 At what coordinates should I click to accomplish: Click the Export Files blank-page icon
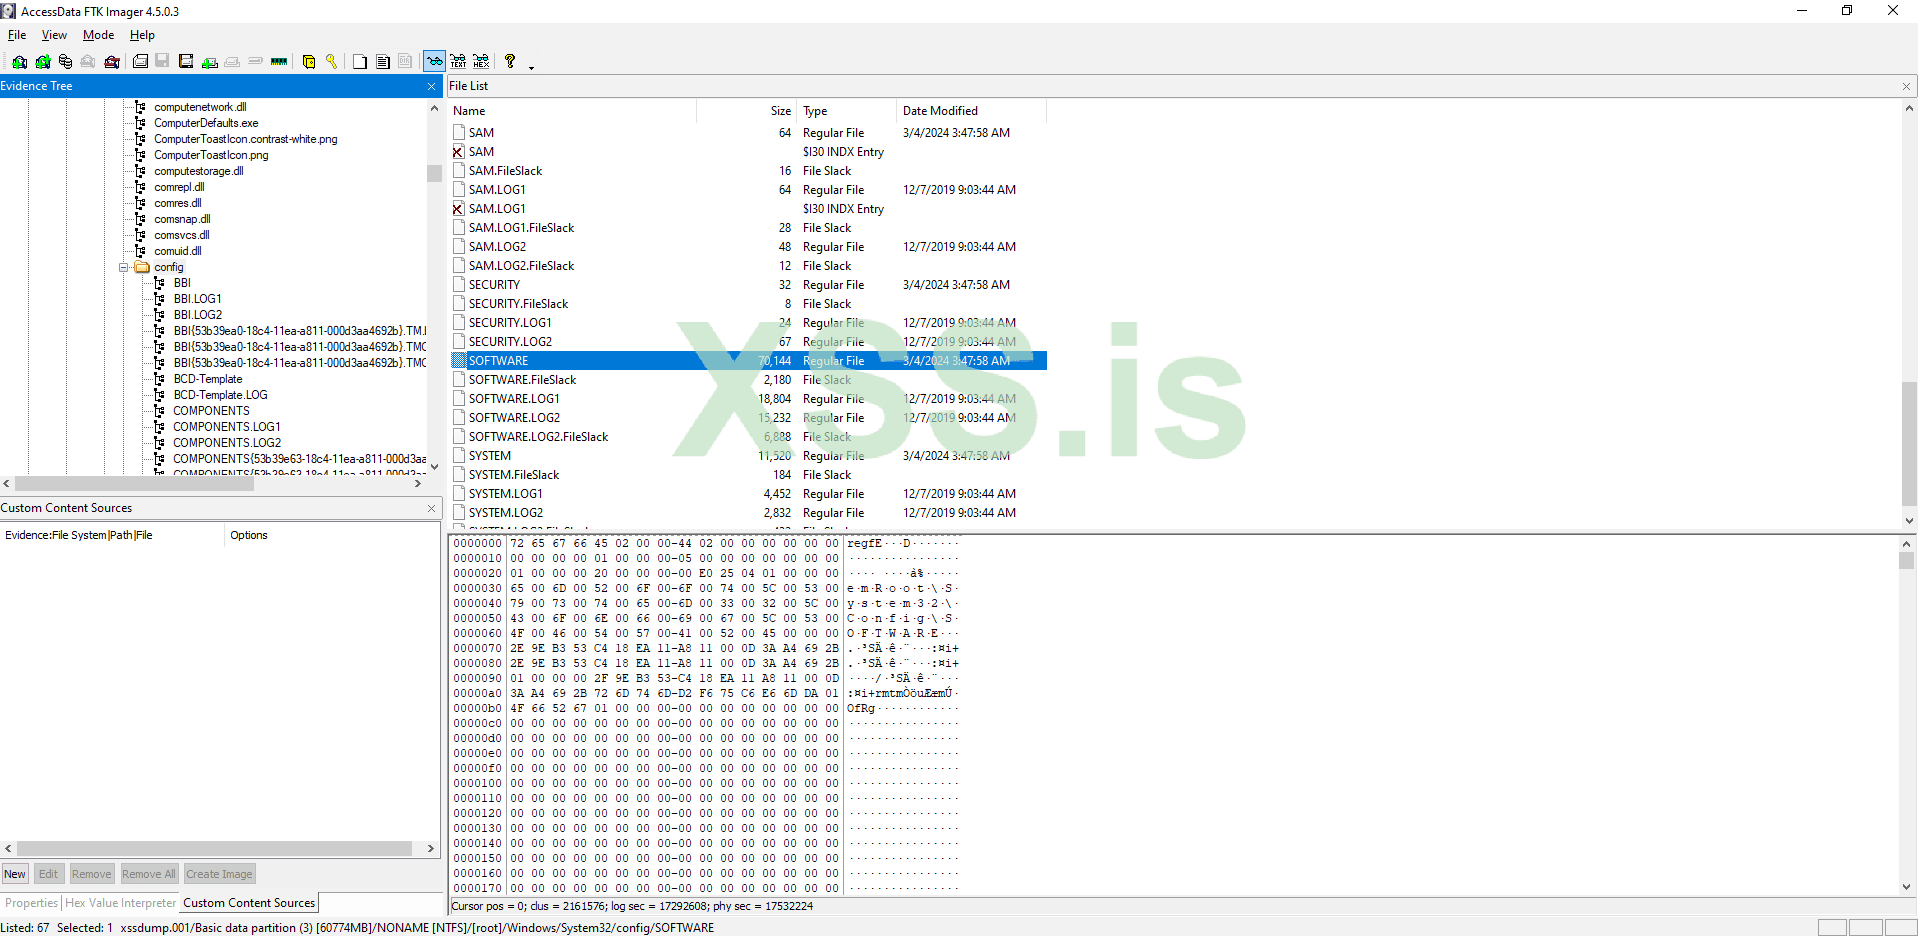(x=360, y=62)
